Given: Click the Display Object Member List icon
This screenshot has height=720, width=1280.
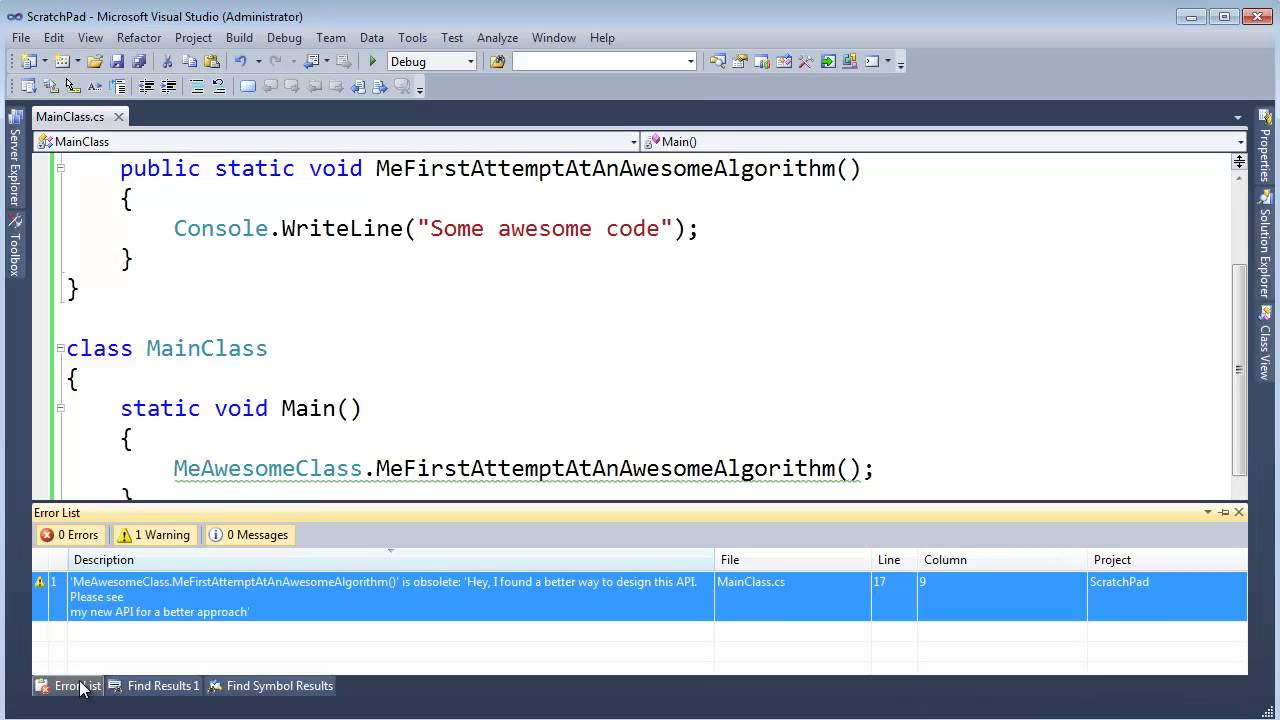Looking at the screenshot, I should tap(28, 86).
